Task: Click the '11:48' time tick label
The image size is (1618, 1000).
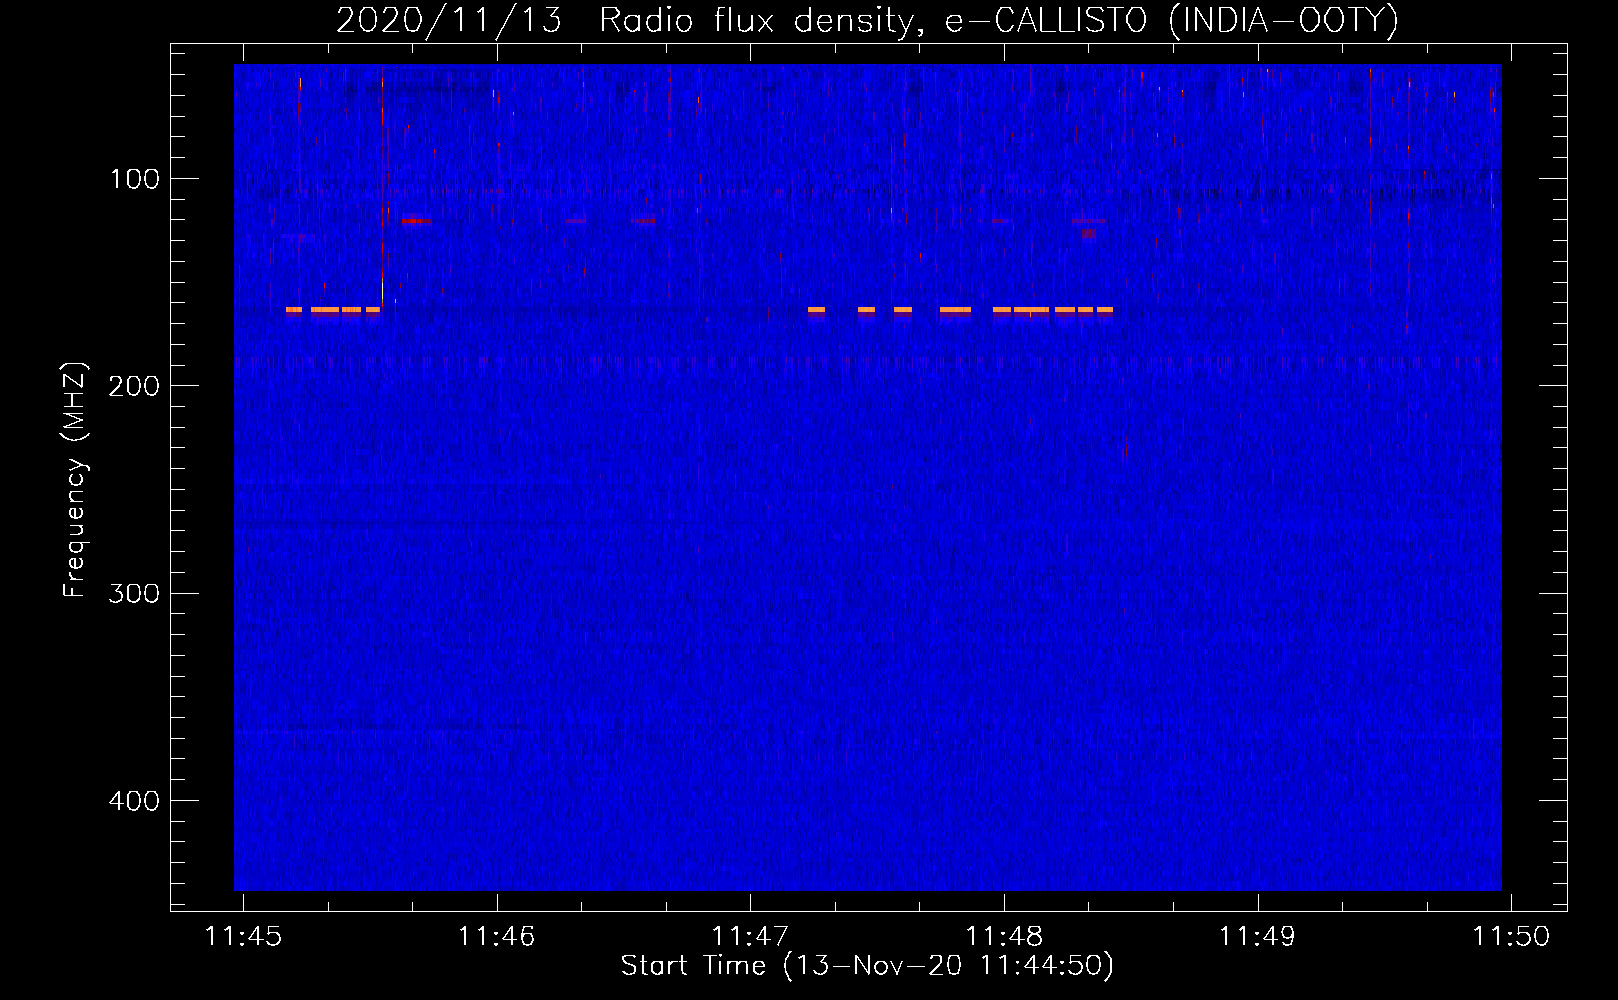Action: [x=1004, y=936]
